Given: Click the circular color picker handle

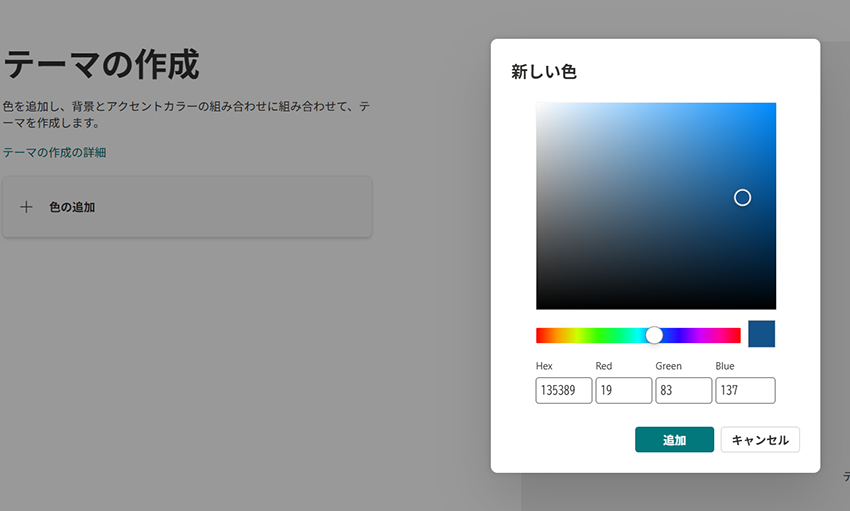Looking at the screenshot, I should point(742,197).
